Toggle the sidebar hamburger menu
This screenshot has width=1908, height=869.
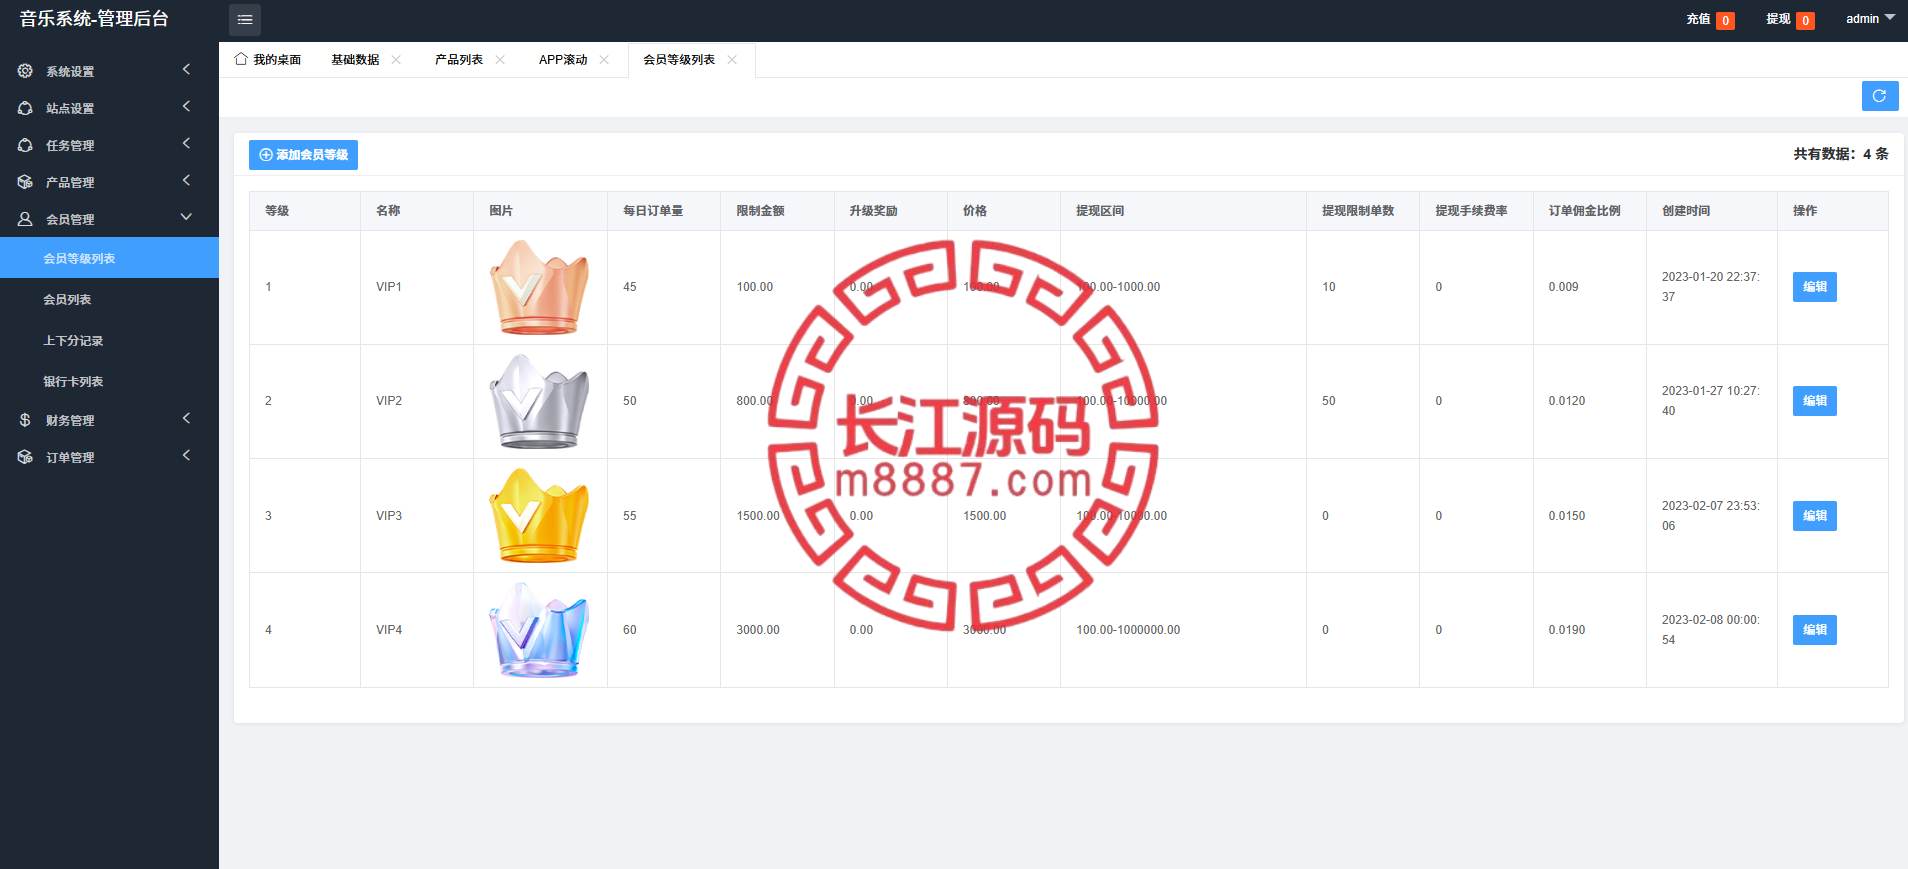(x=245, y=20)
